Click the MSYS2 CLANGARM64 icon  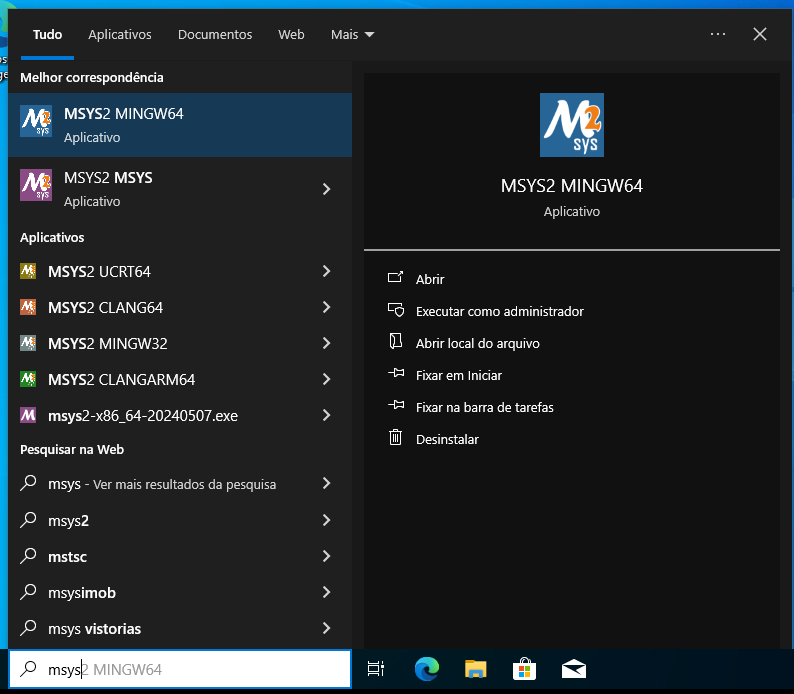[30, 379]
